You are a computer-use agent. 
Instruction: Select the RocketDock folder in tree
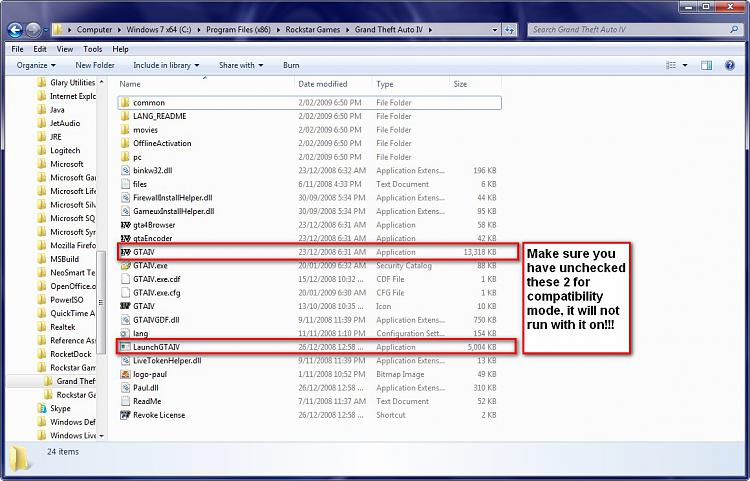[70, 354]
